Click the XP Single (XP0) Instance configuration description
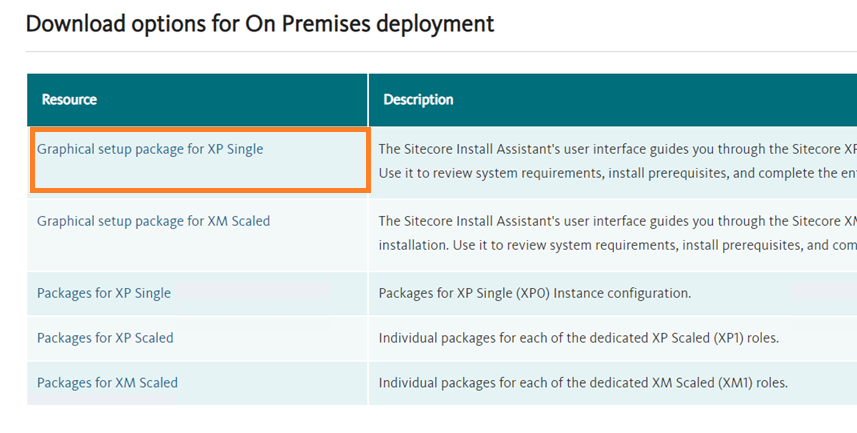 tap(535, 293)
